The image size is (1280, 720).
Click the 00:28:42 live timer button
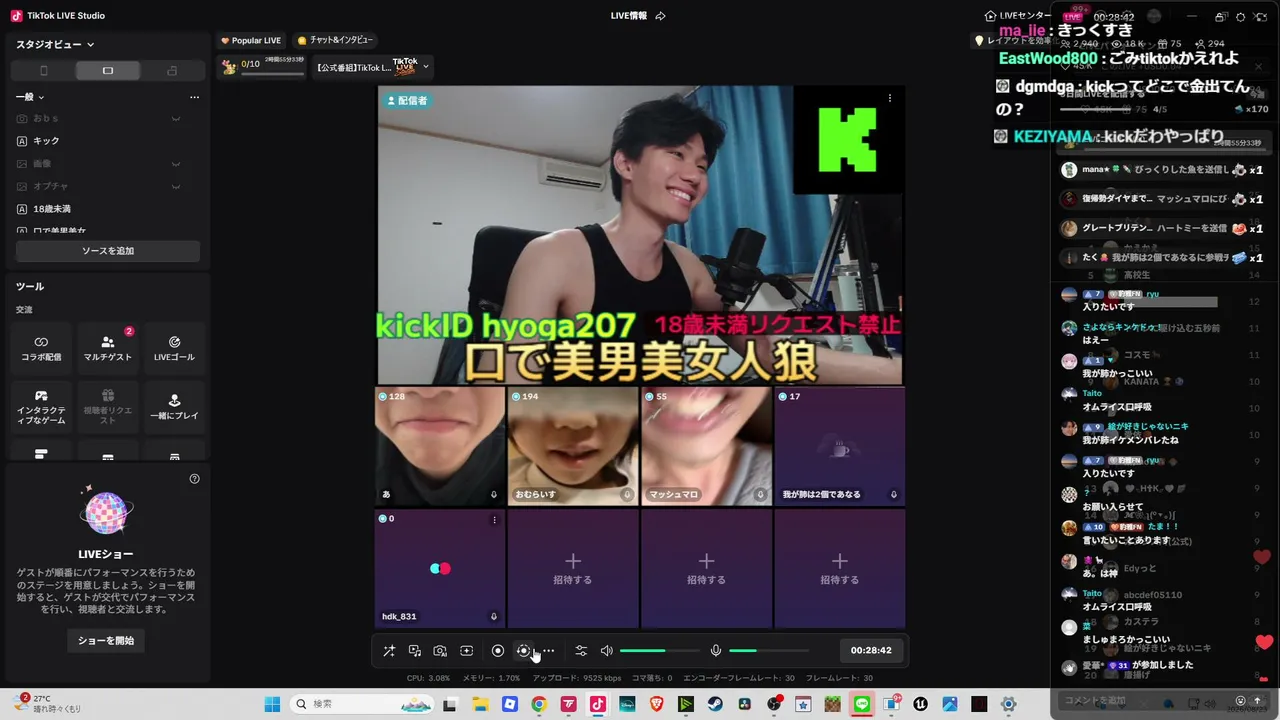pyautogui.click(x=871, y=650)
